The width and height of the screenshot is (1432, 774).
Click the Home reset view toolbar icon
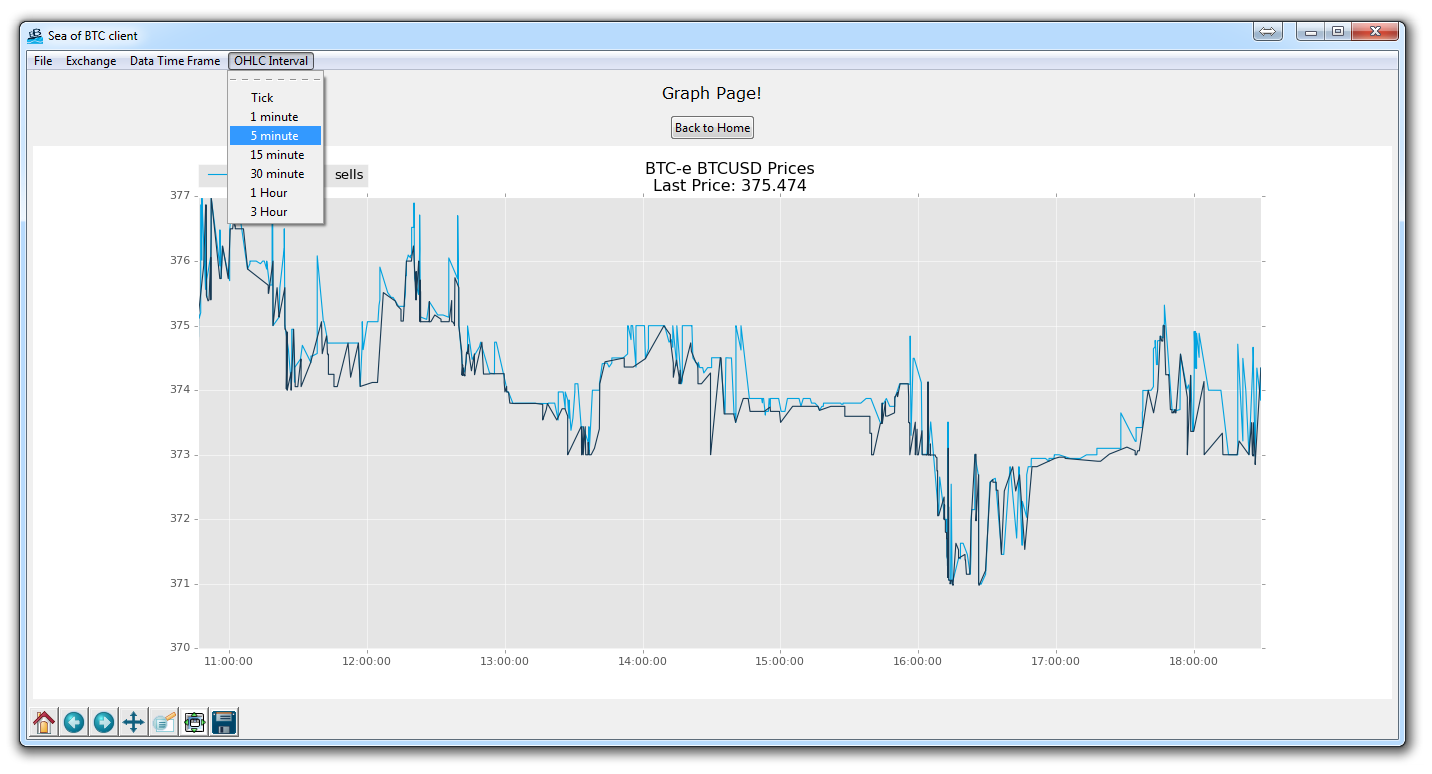44,722
